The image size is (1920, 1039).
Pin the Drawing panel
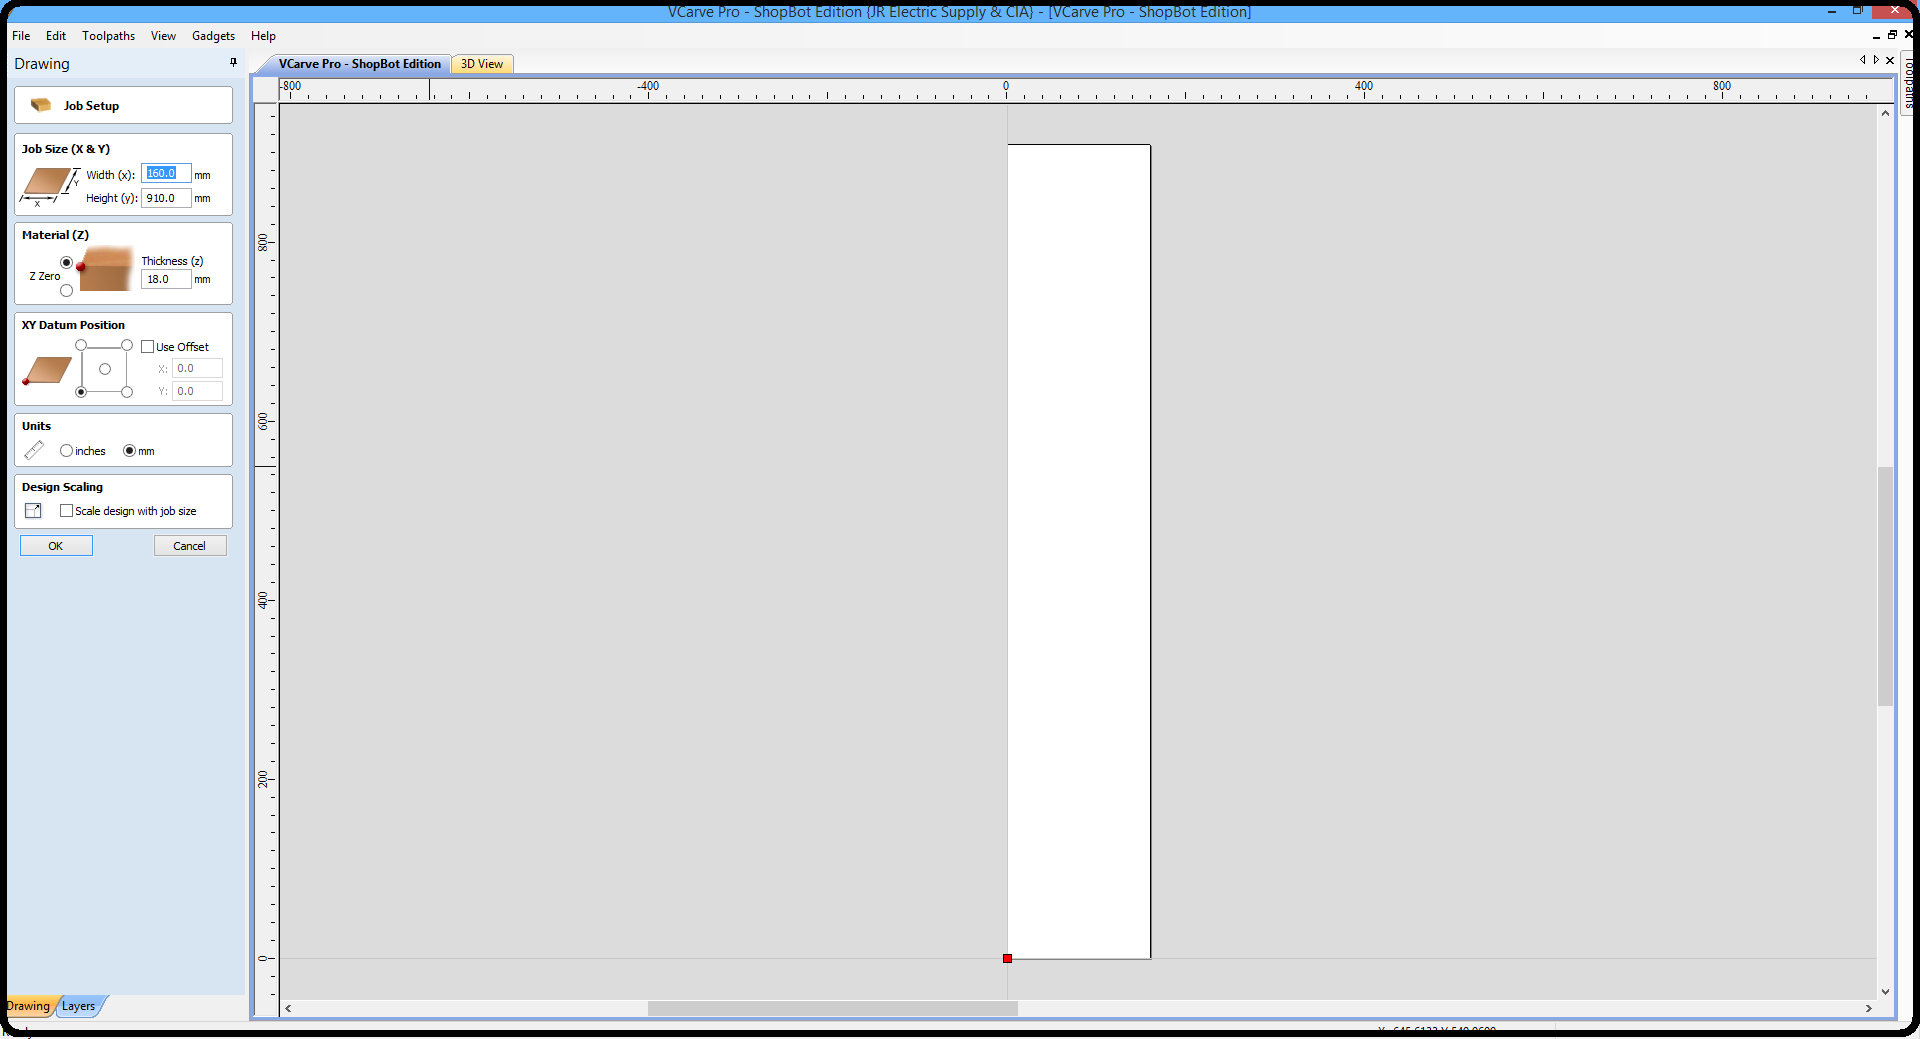point(233,62)
